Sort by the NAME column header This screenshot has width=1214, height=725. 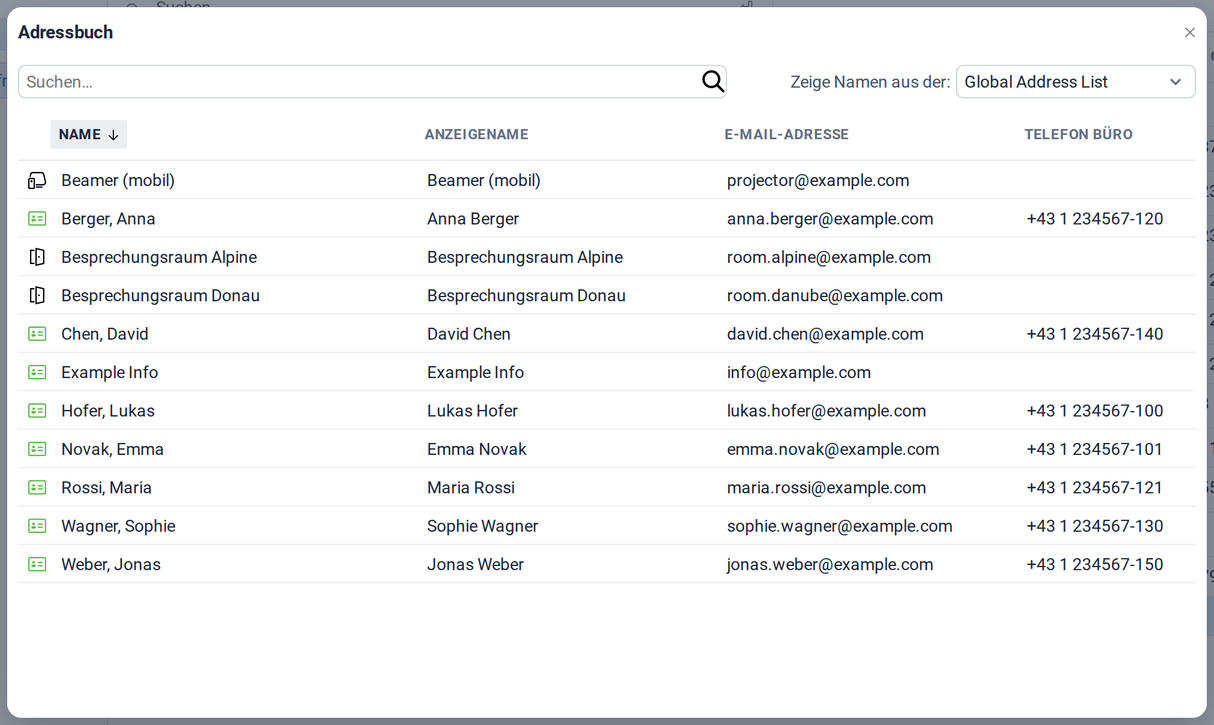coord(88,135)
